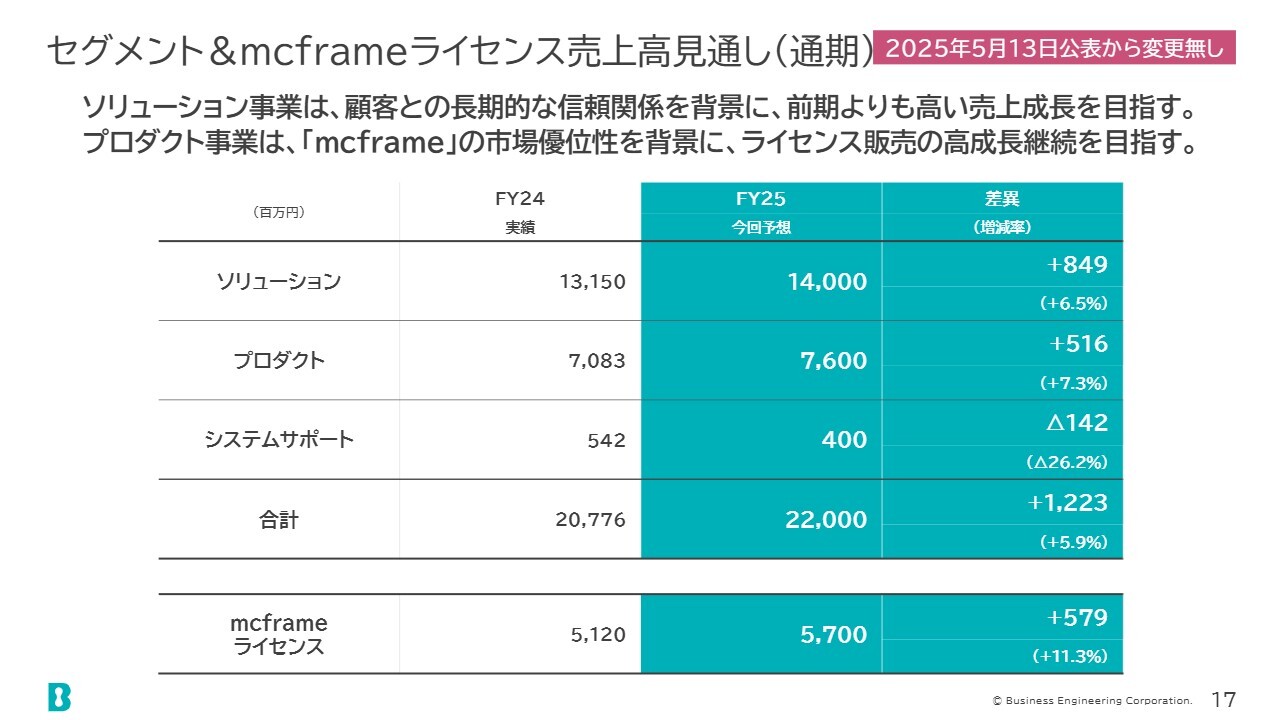
Task: Click the FY25 今回予想 column header
Action: pos(761,212)
